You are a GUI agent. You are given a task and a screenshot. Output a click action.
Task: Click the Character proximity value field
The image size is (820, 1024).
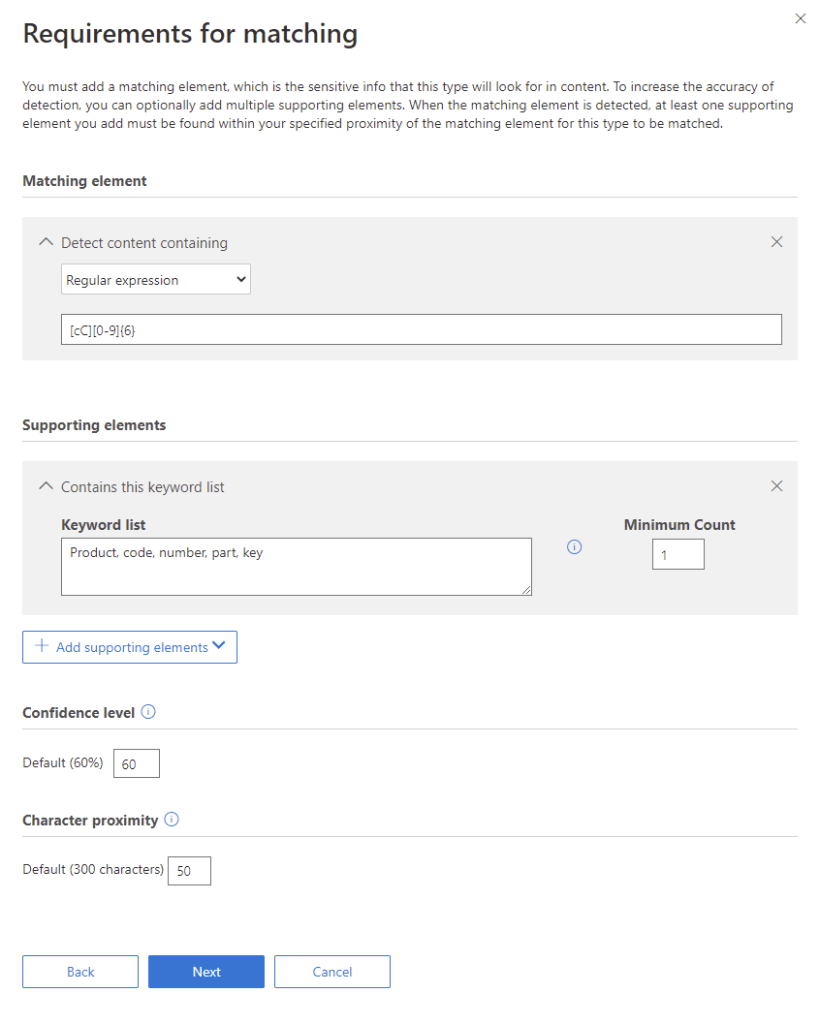point(189,871)
